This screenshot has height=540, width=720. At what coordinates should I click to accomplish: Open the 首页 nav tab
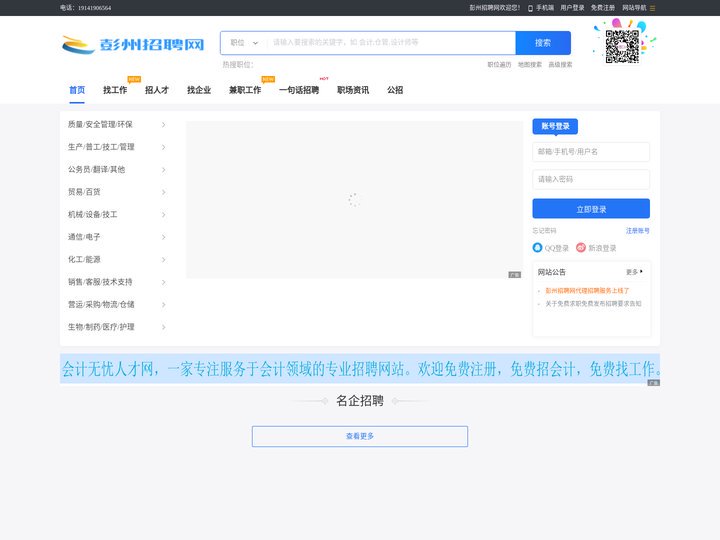[x=77, y=90]
